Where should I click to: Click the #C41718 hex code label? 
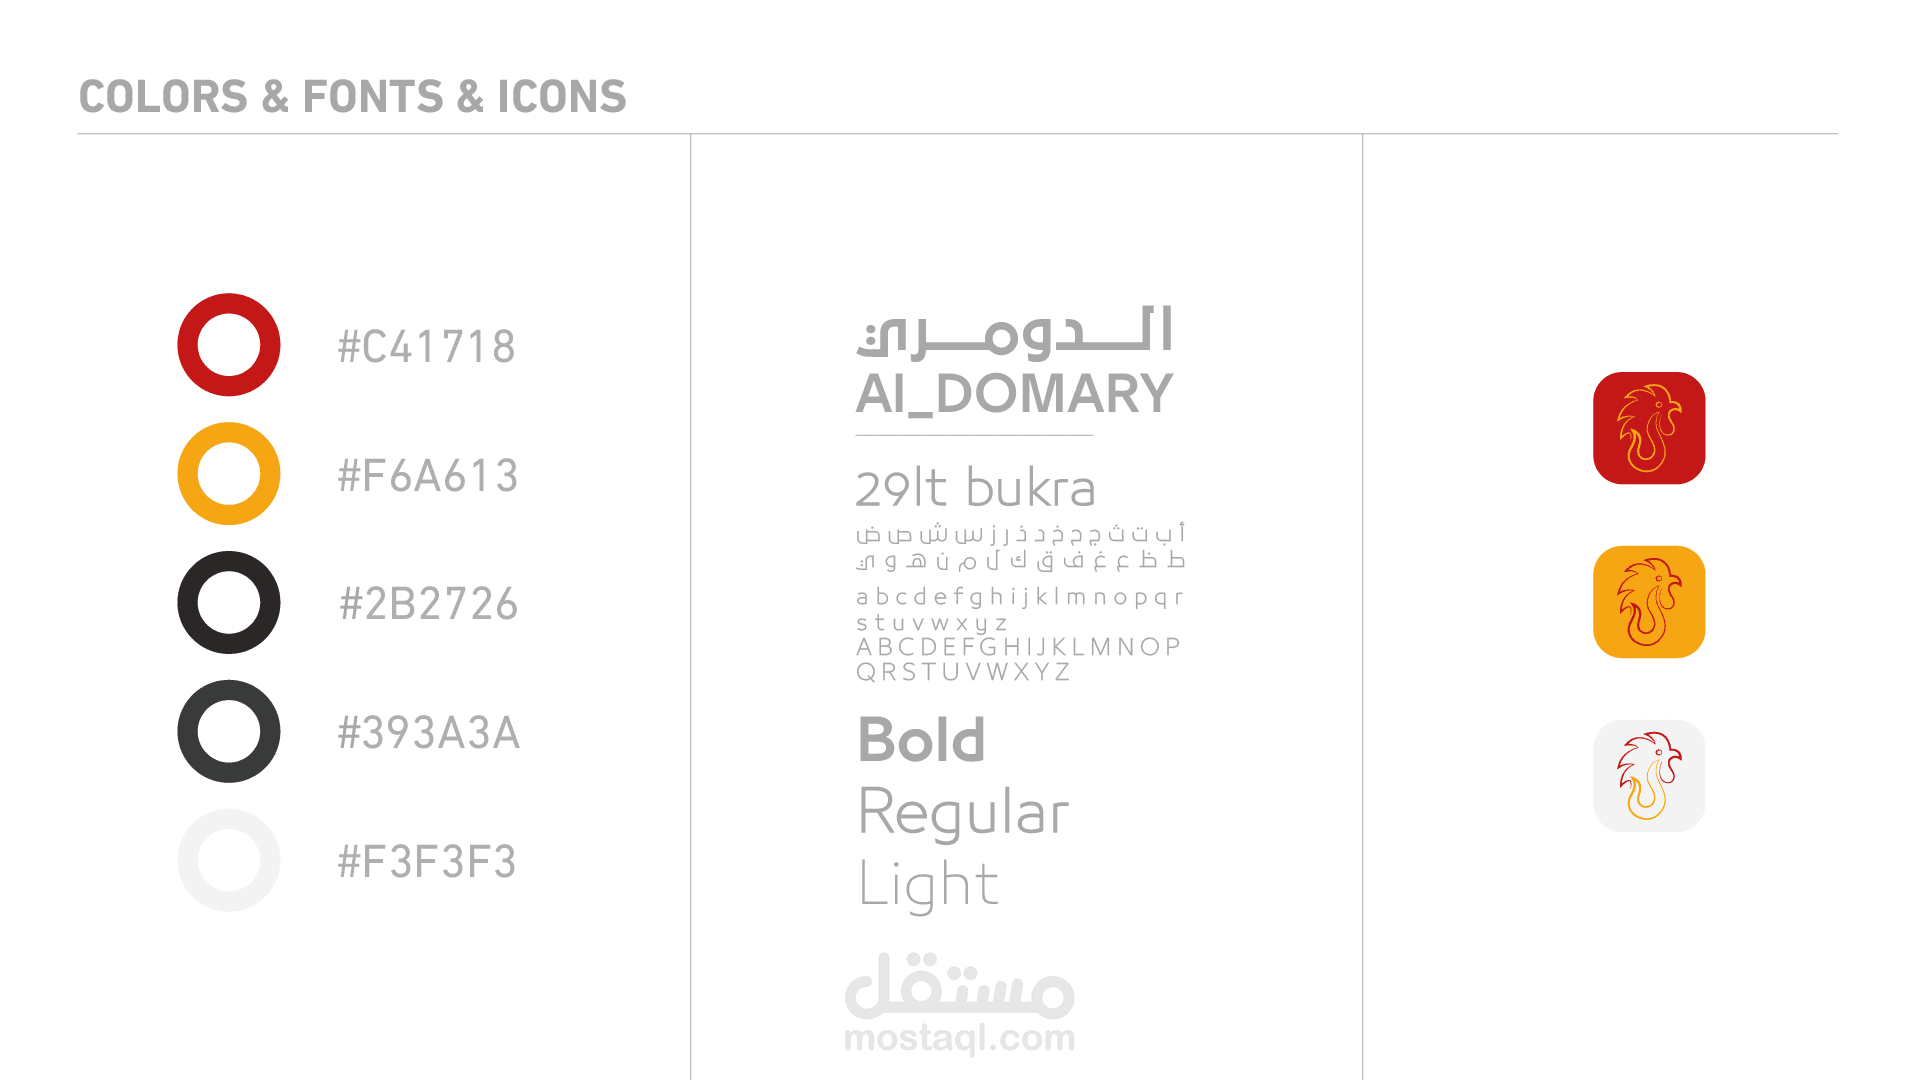(x=427, y=347)
